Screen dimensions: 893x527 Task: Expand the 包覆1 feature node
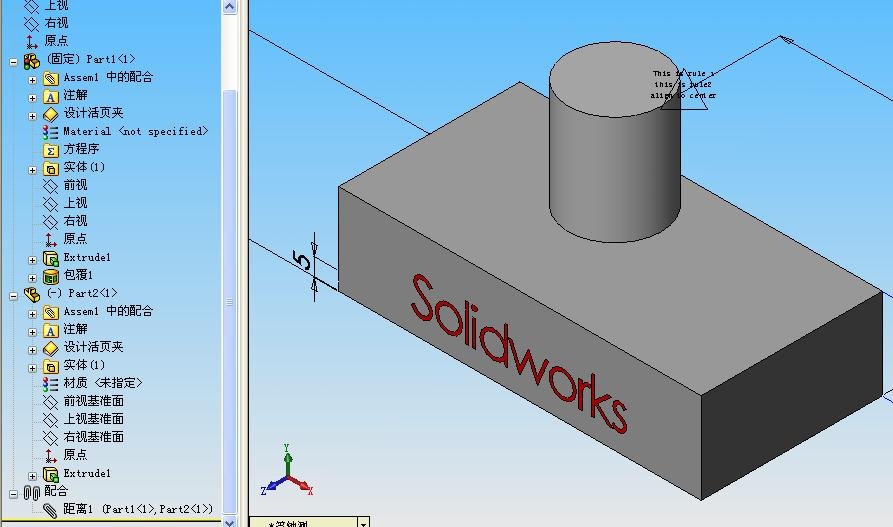[x=32, y=279]
